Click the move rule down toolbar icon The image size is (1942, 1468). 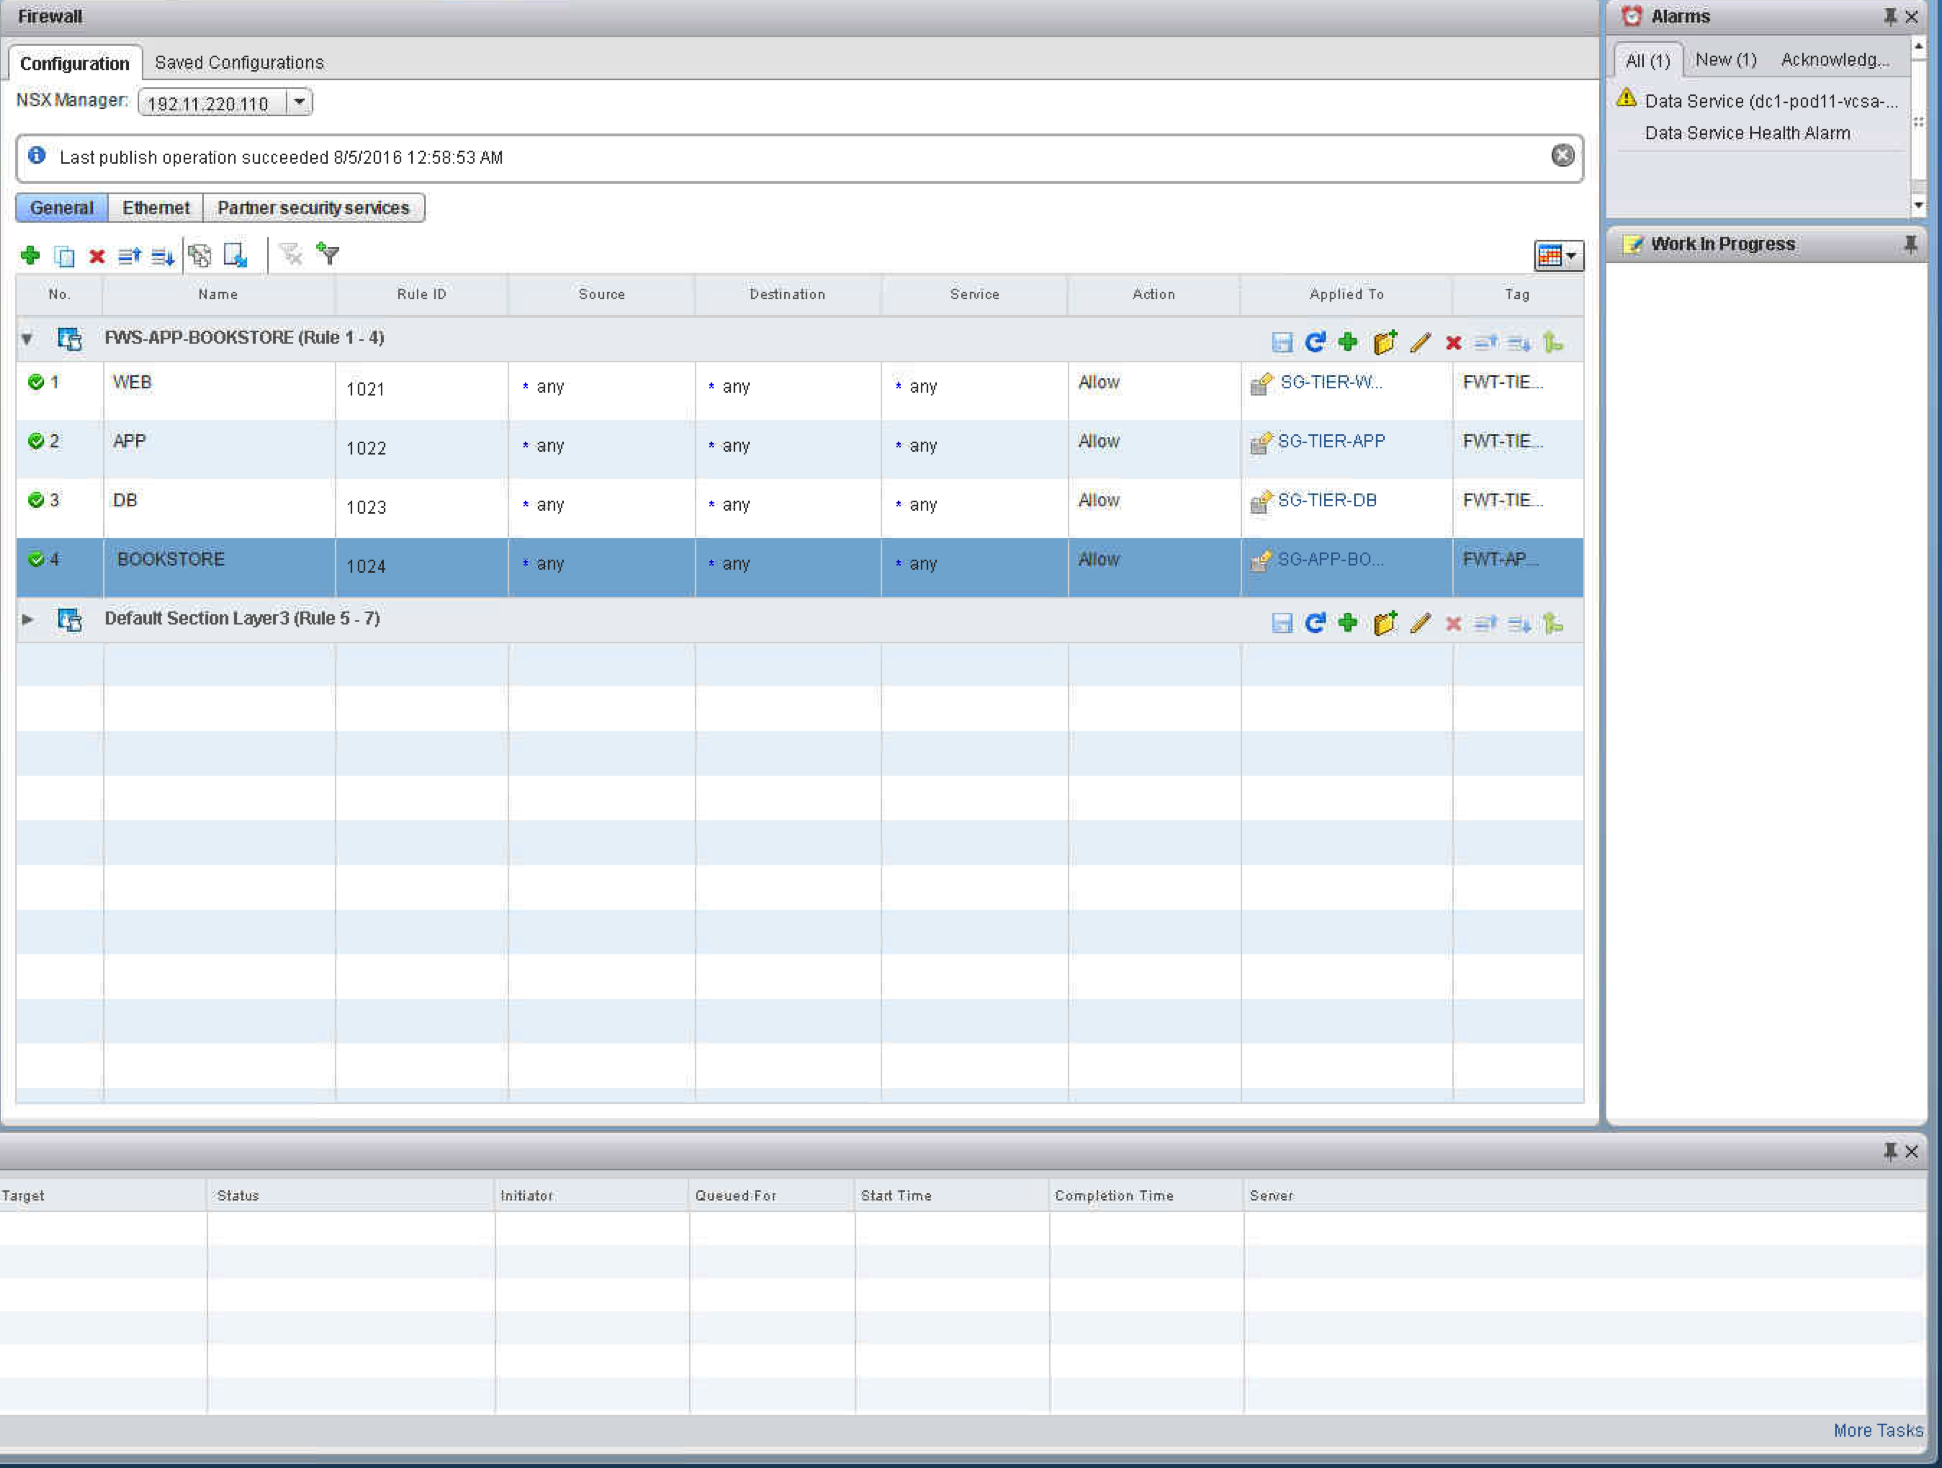click(x=162, y=256)
